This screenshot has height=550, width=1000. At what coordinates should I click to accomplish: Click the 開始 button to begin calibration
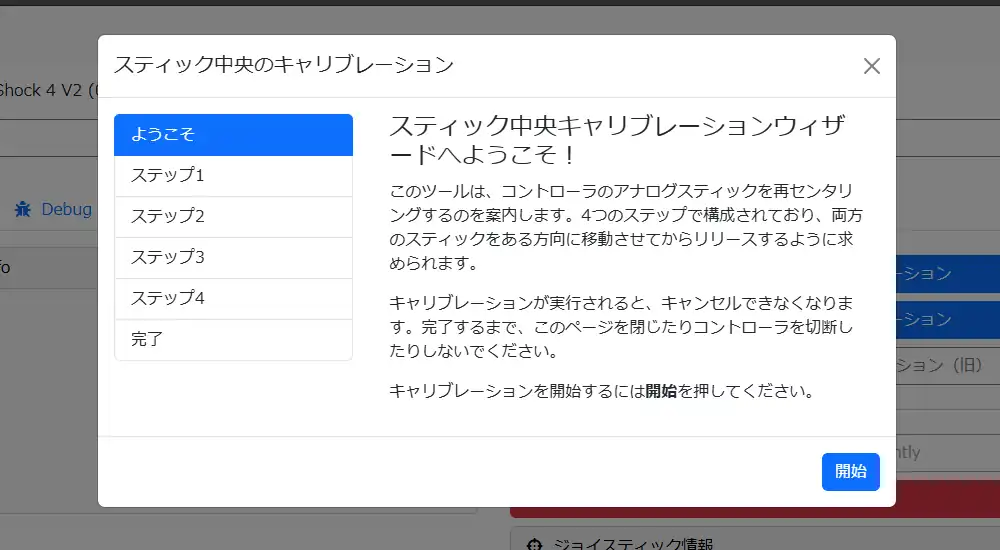(x=850, y=472)
